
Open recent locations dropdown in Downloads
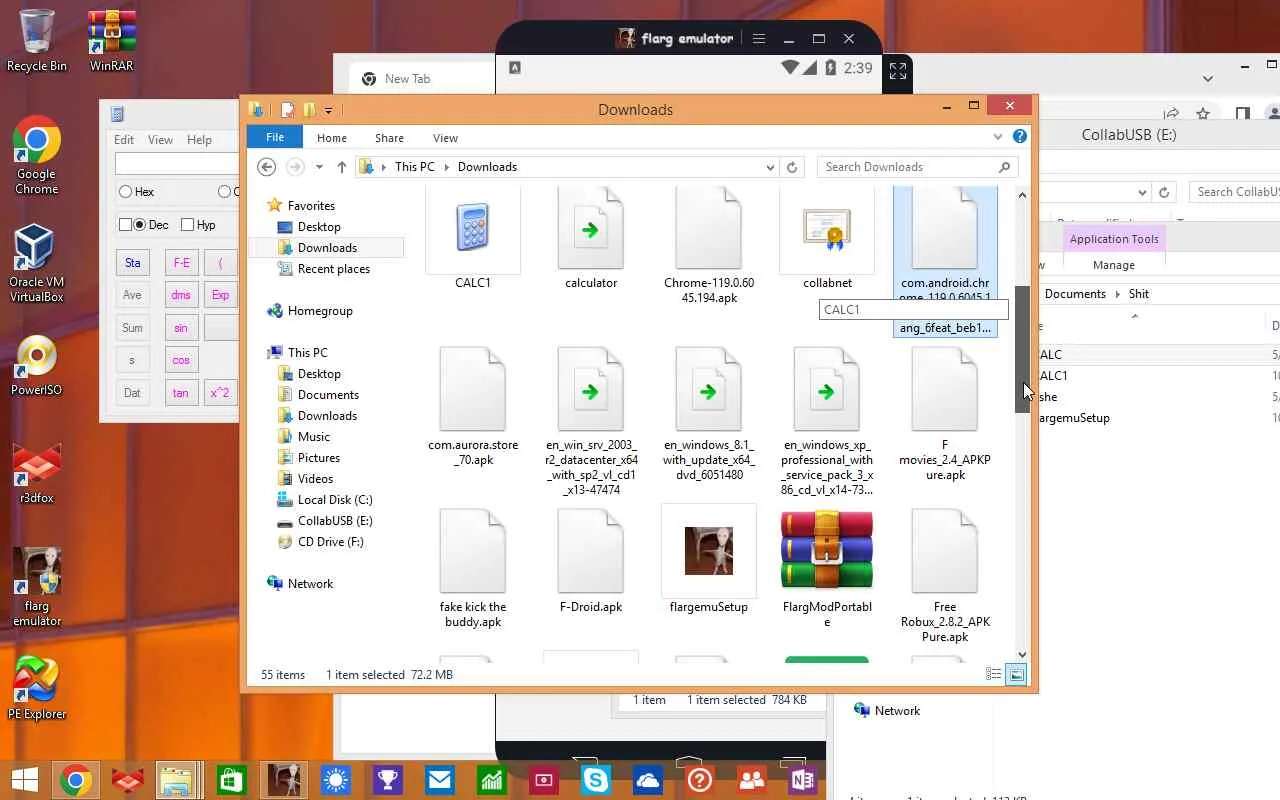[319, 167]
